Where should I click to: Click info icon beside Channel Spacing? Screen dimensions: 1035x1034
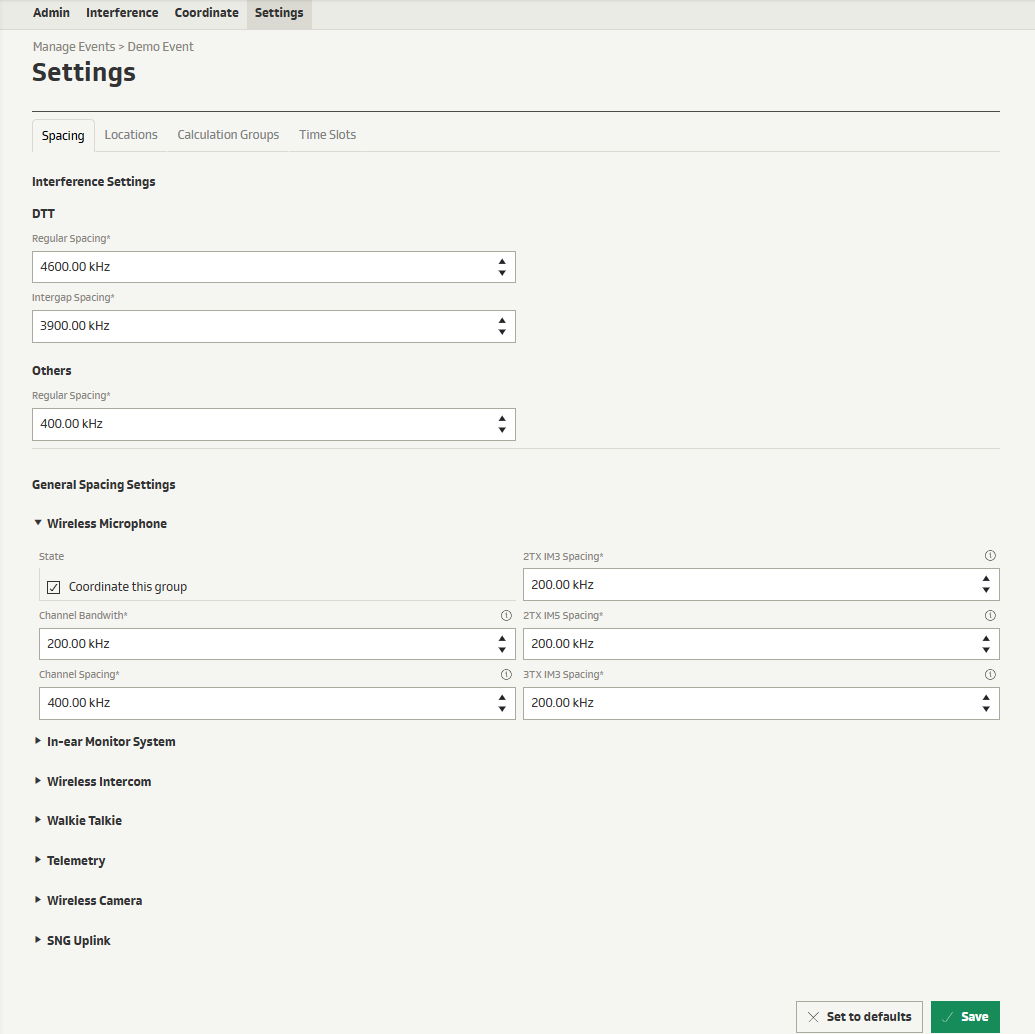(x=506, y=674)
